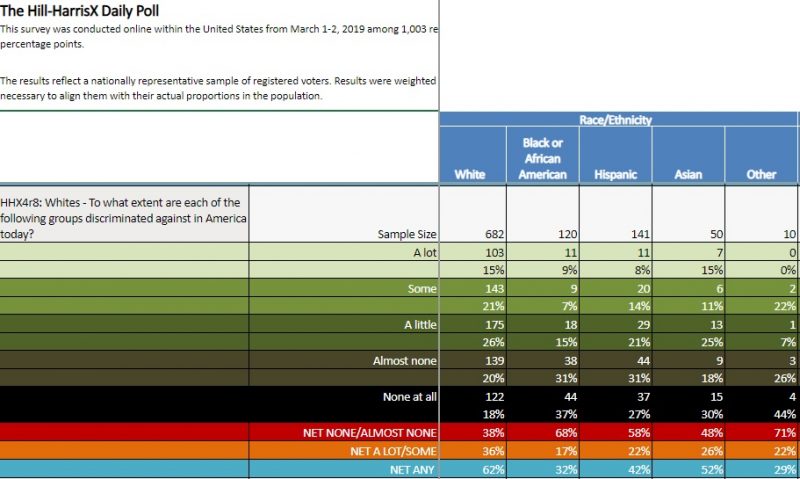Viewport: 800px width, 479px height.
Task: Select Asian Almost none percentage 18%
Action: (x=712, y=379)
